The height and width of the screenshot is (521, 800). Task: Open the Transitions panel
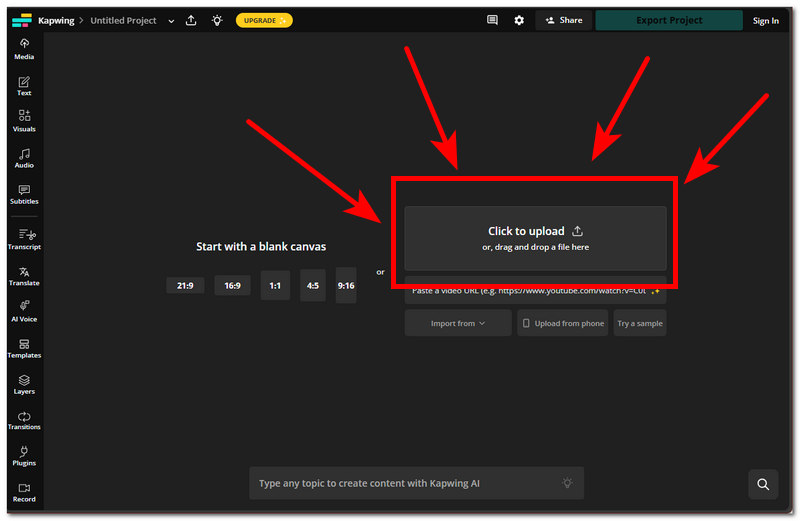pos(24,420)
